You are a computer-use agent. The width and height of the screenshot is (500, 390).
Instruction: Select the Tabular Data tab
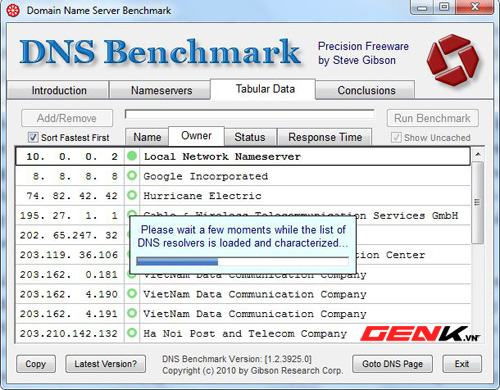pyautogui.click(x=263, y=89)
